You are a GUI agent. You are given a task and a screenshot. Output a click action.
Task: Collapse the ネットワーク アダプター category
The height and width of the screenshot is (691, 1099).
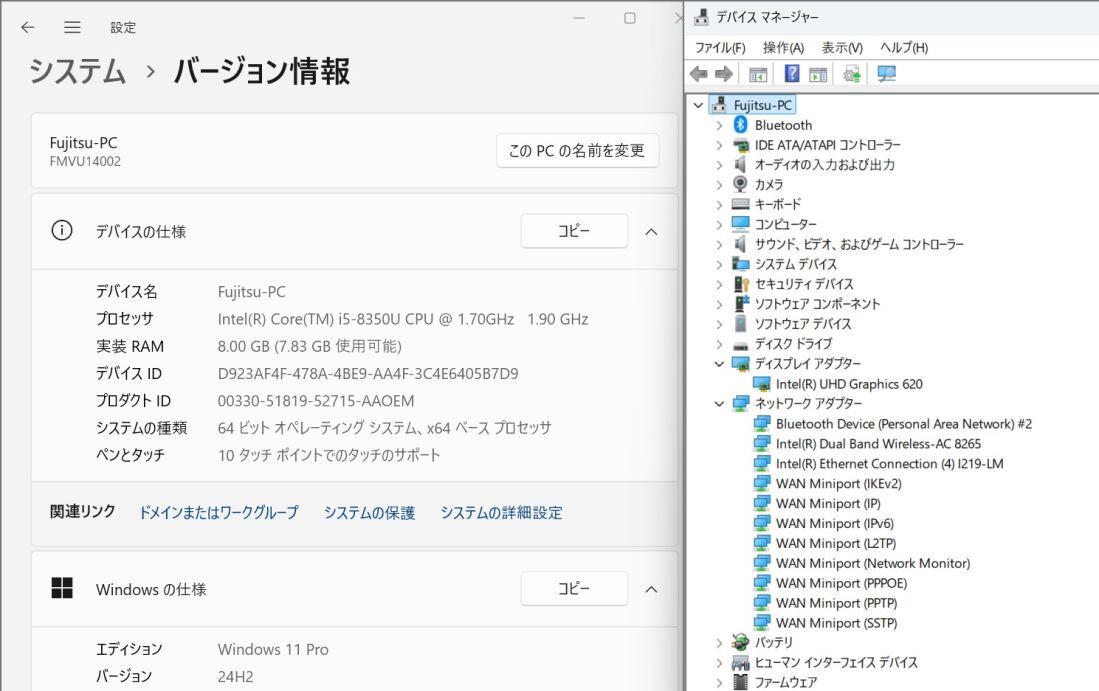719,404
